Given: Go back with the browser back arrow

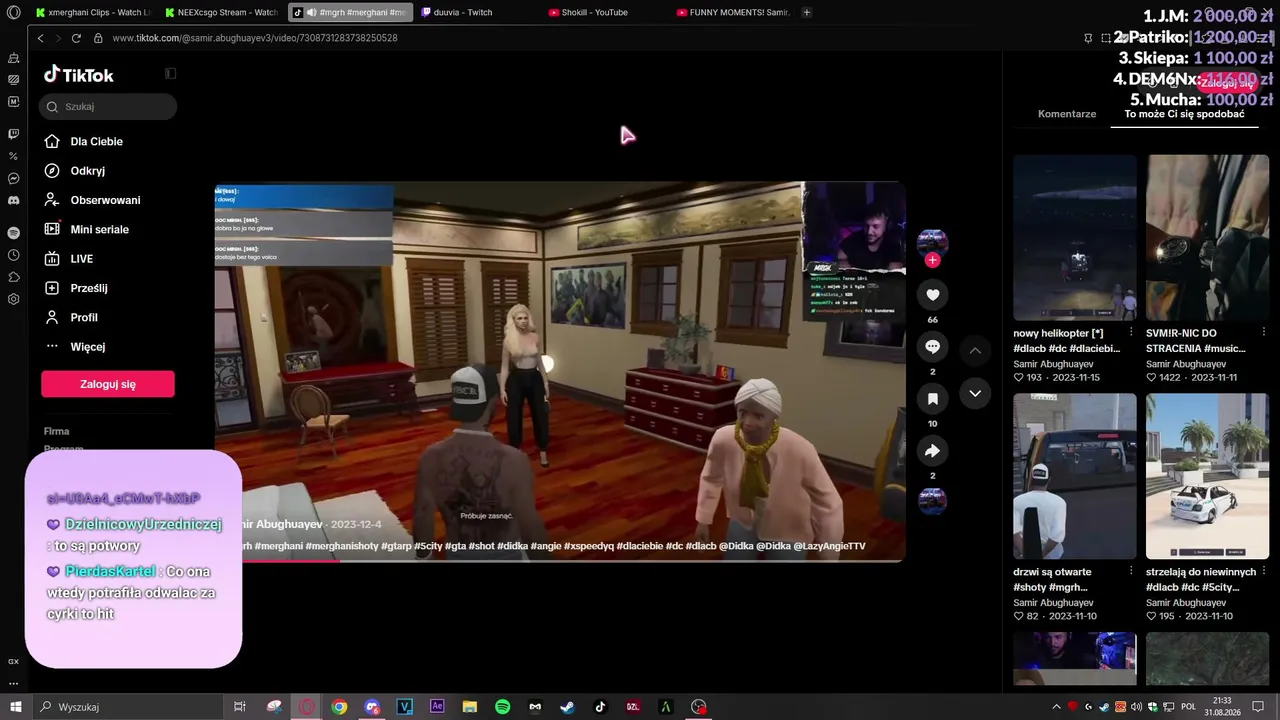Looking at the screenshot, I should click(x=41, y=38).
